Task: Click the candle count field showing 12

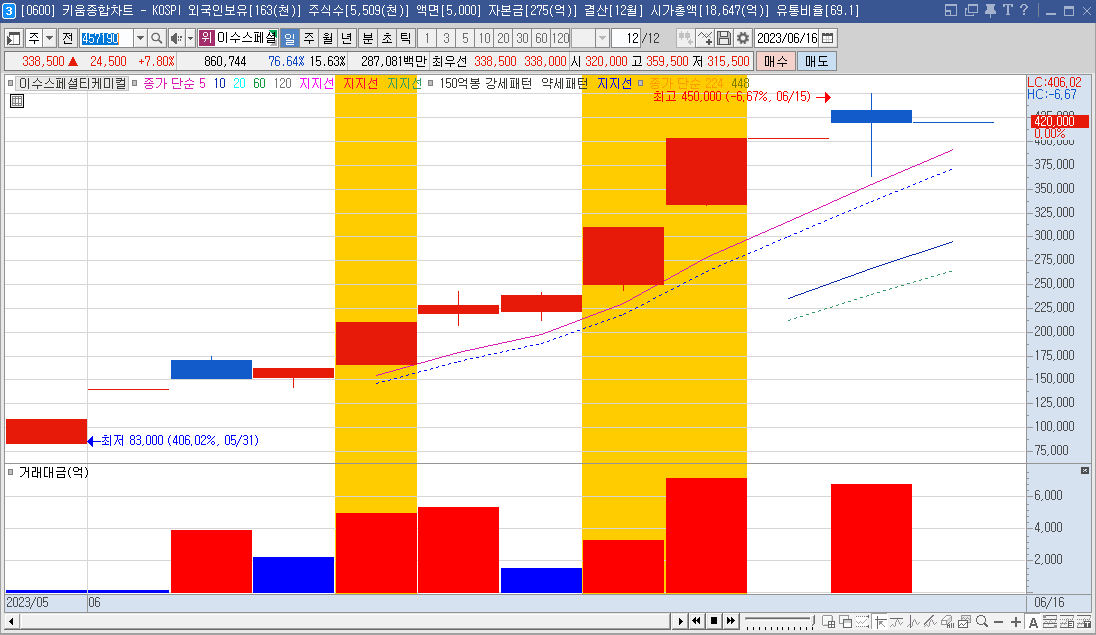Action: [x=626, y=38]
